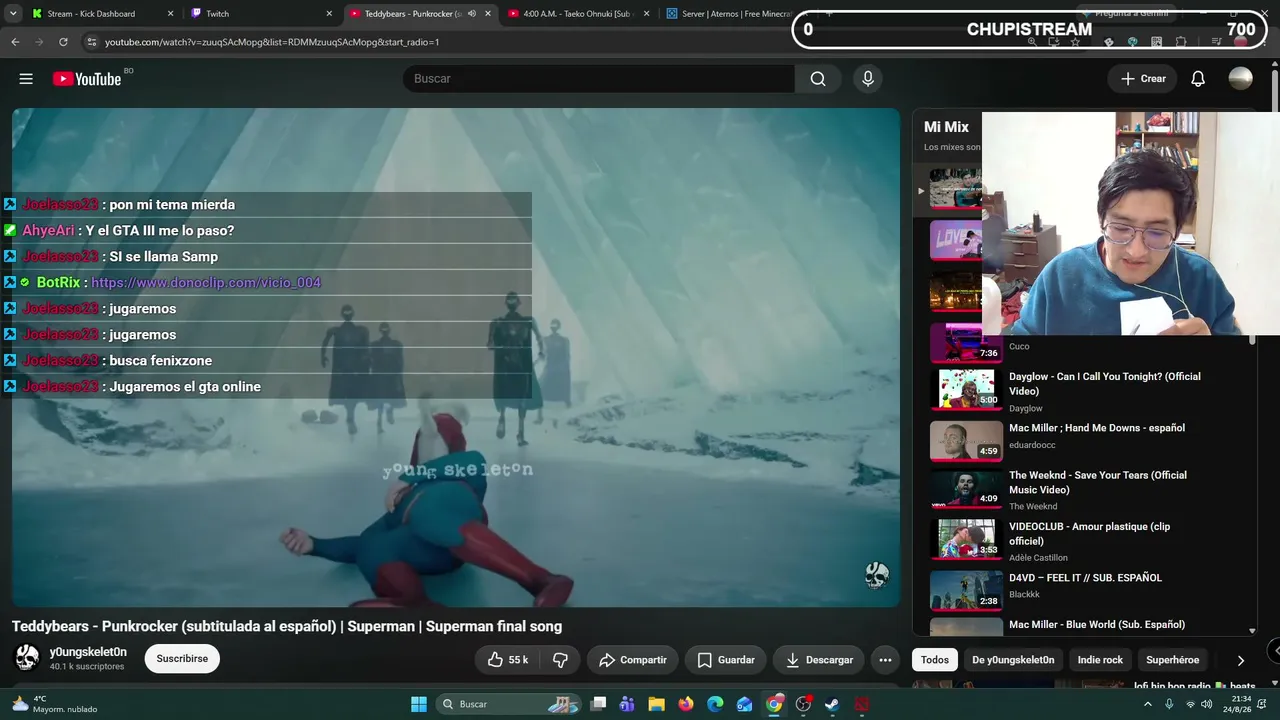Close the Teddybears - Punkrocker tab
Viewport: 1280px width, 720px height.
click(488, 14)
